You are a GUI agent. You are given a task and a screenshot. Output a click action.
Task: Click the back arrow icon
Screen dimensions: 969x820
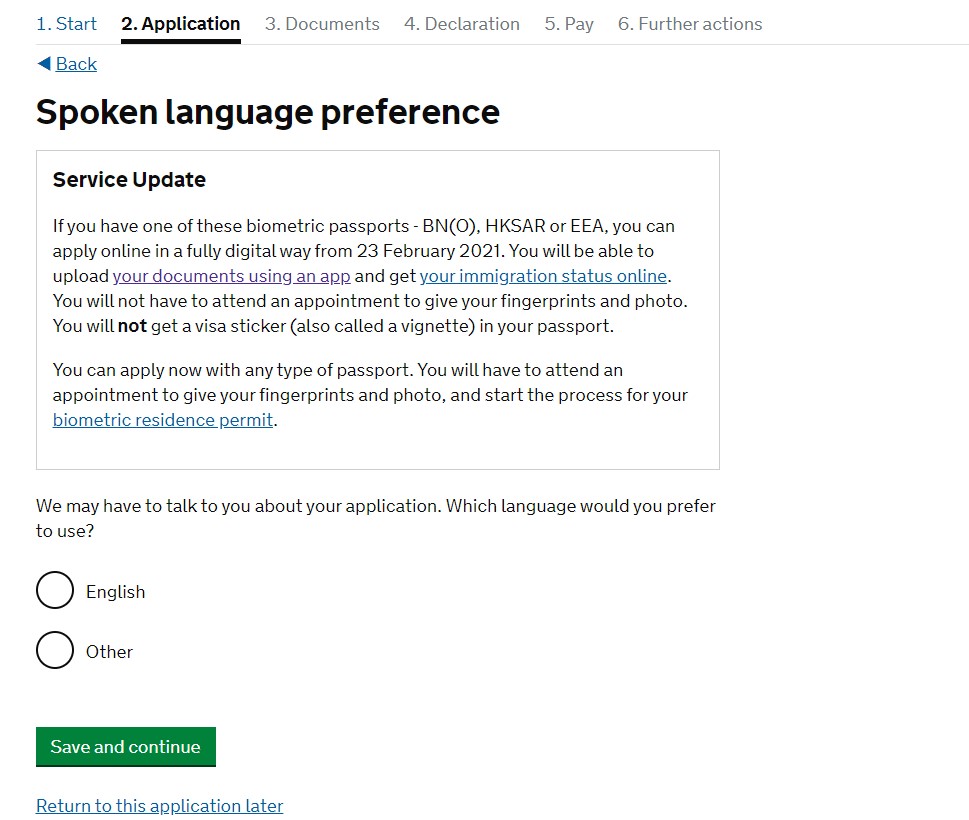tap(43, 64)
